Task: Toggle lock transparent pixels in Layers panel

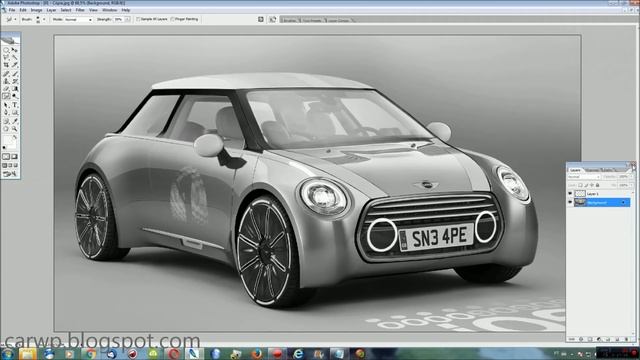Action: coord(580,185)
